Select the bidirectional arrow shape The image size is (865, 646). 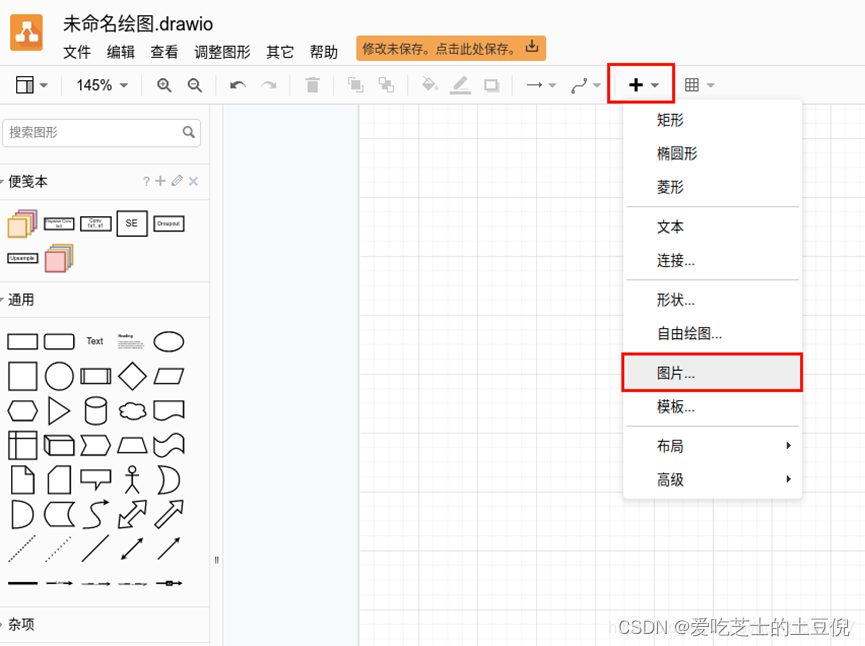tap(132, 514)
